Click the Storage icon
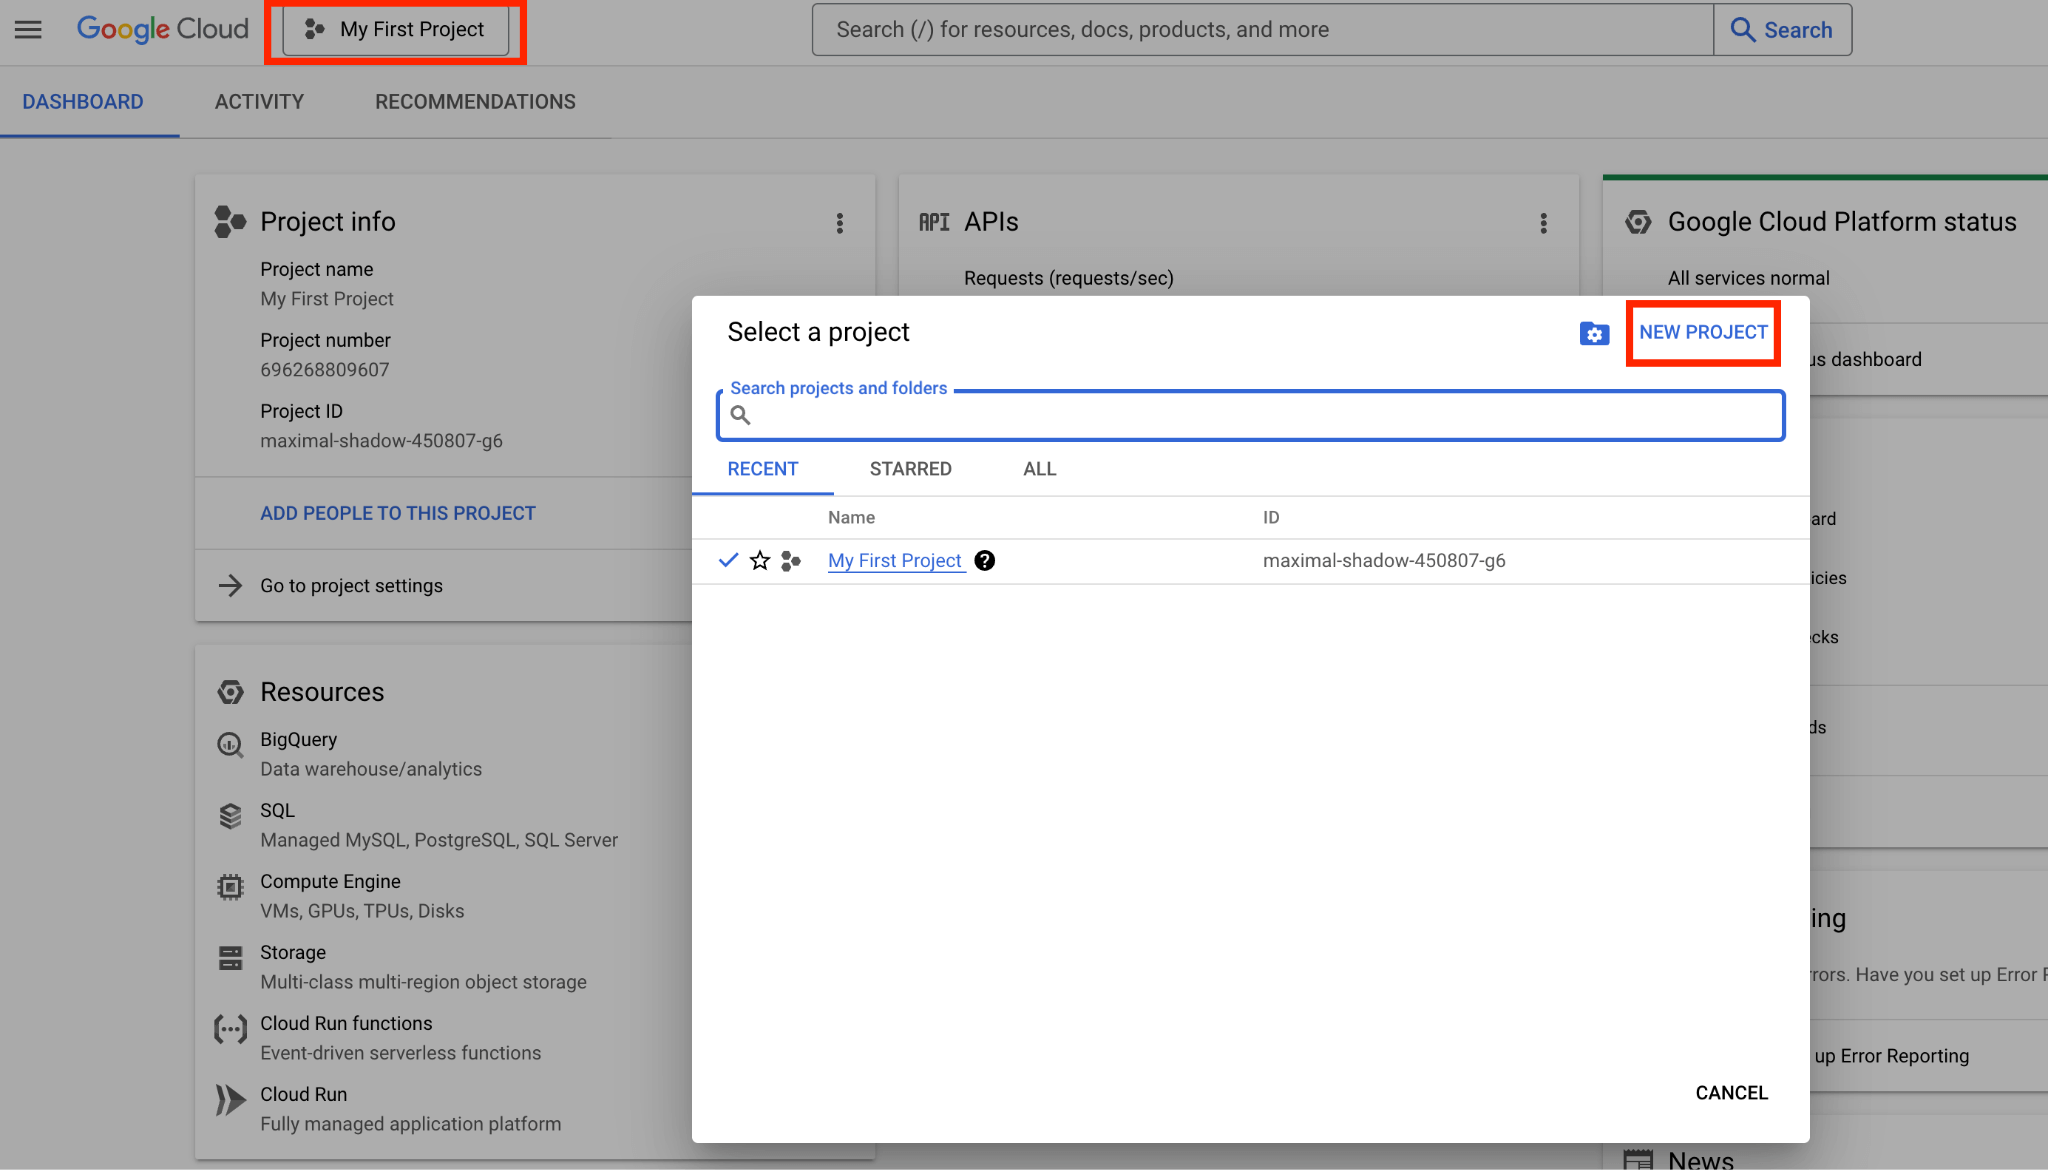Viewport: 2048px width, 1170px height. 230,958
